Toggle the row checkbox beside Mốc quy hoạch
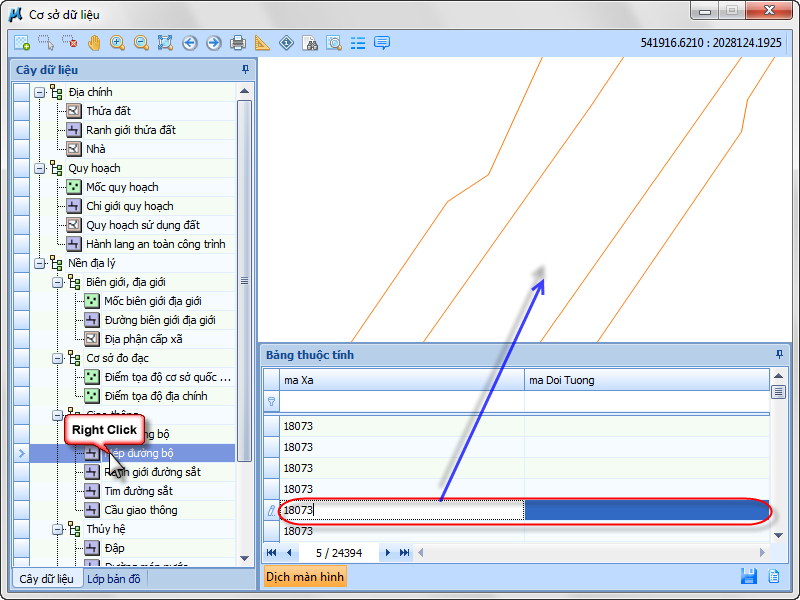800x600 pixels. [x=21, y=187]
